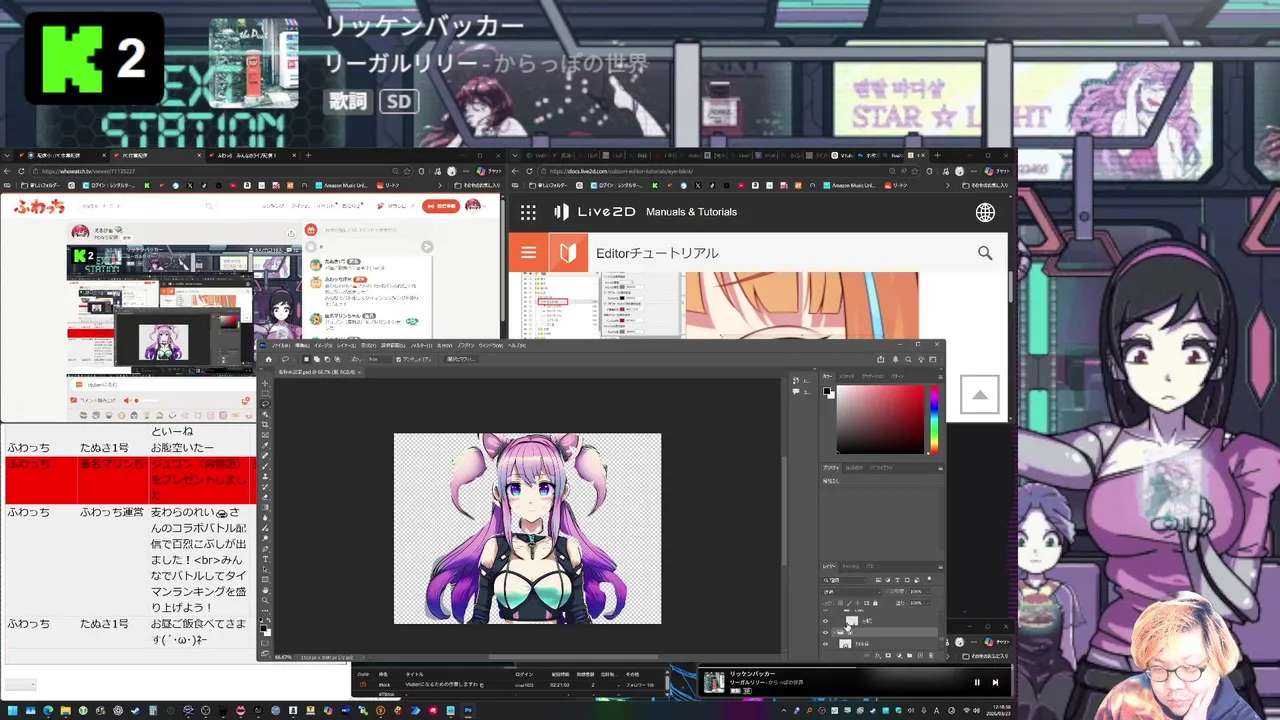The height and width of the screenshot is (720, 1280).
Task: Click the rainbow hue slider in Color panel
Action: pos(935,420)
